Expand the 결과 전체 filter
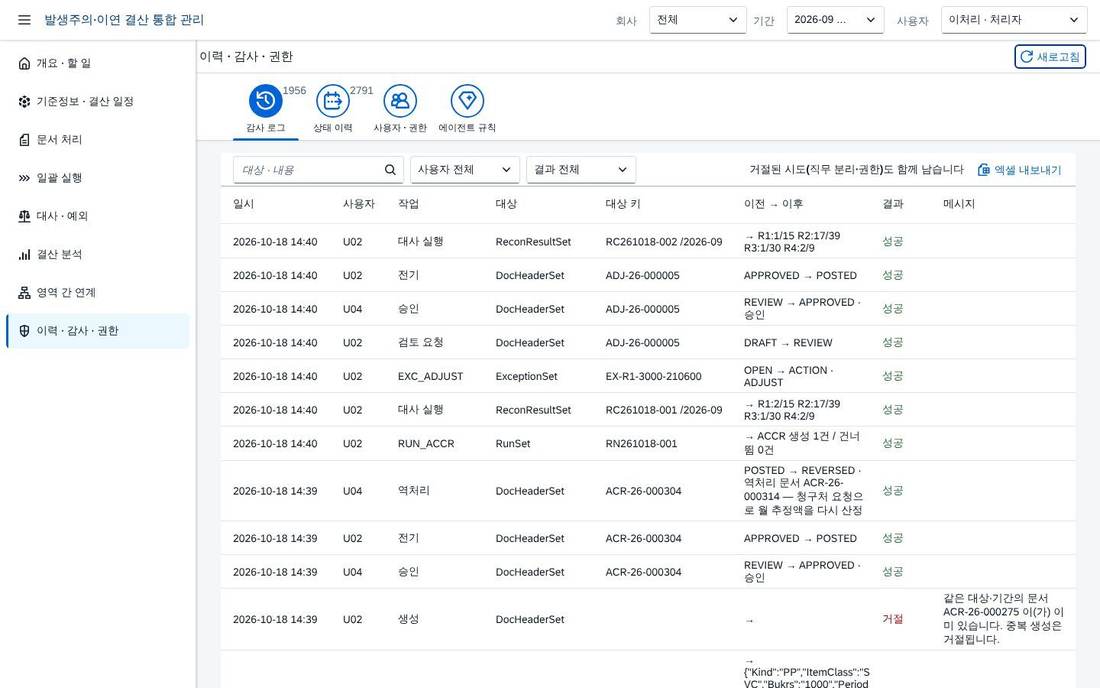The width and height of the screenshot is (1100, 688). click(581, 170)
